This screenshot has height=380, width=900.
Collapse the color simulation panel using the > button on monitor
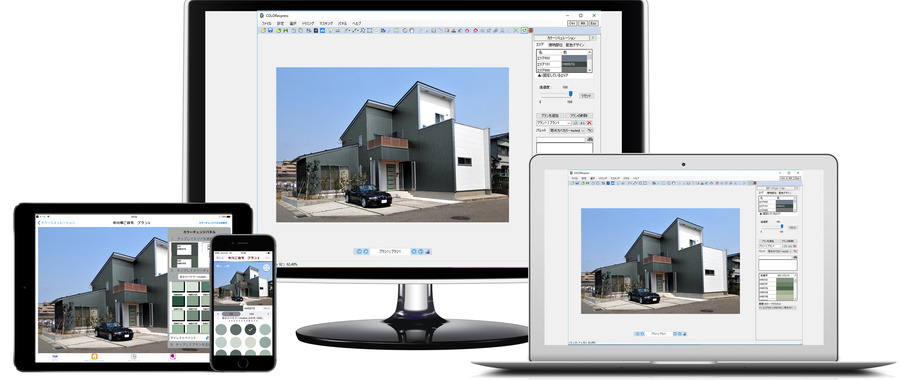[x=593, y=38]
